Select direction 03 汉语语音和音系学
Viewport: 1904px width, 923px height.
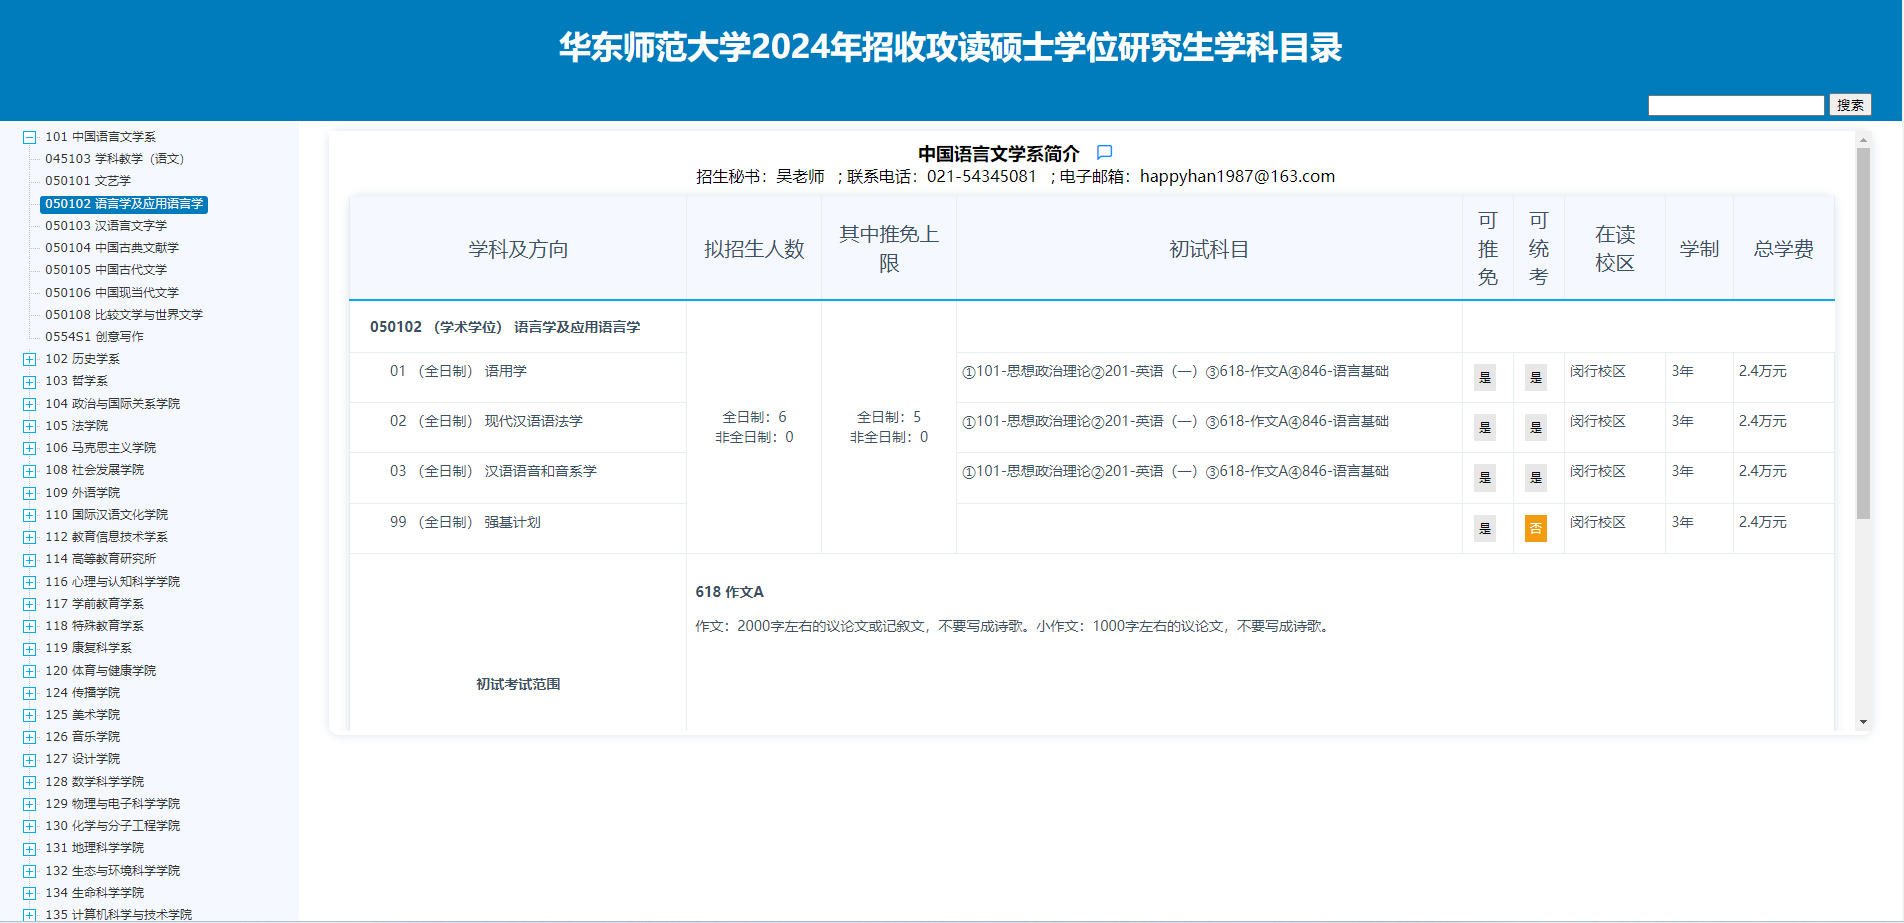pyautogui.click(x=493, y=471)
